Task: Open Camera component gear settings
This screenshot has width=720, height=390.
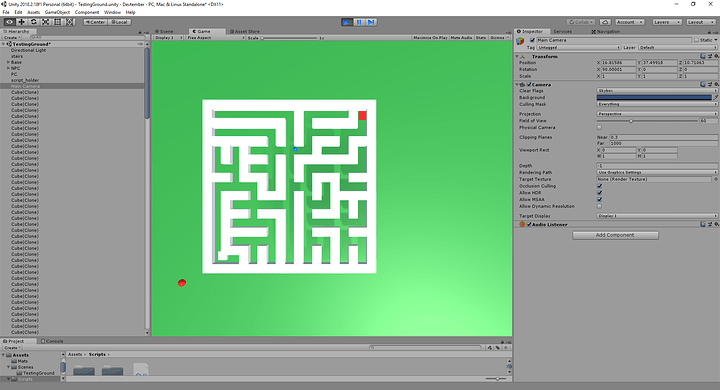Action: click(x=716, y=85)
